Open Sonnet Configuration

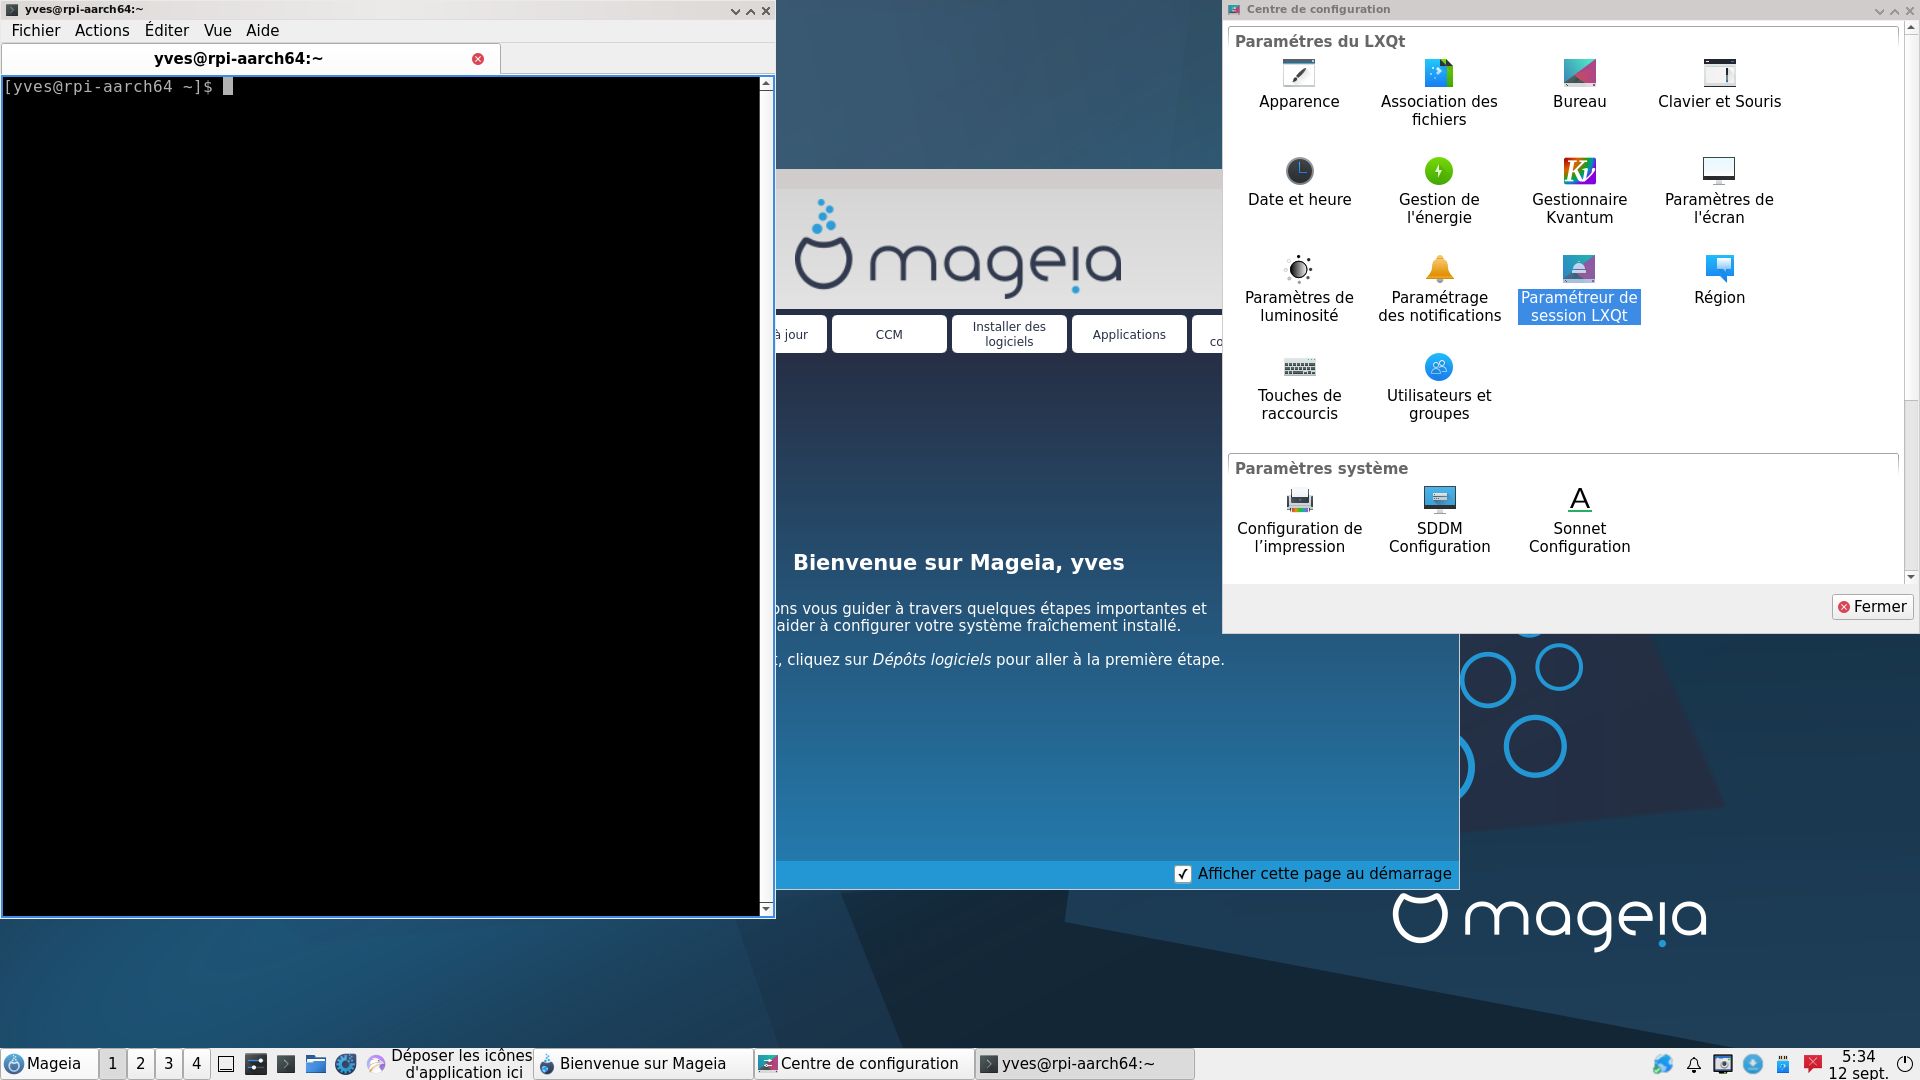[x=1579, y=520]
